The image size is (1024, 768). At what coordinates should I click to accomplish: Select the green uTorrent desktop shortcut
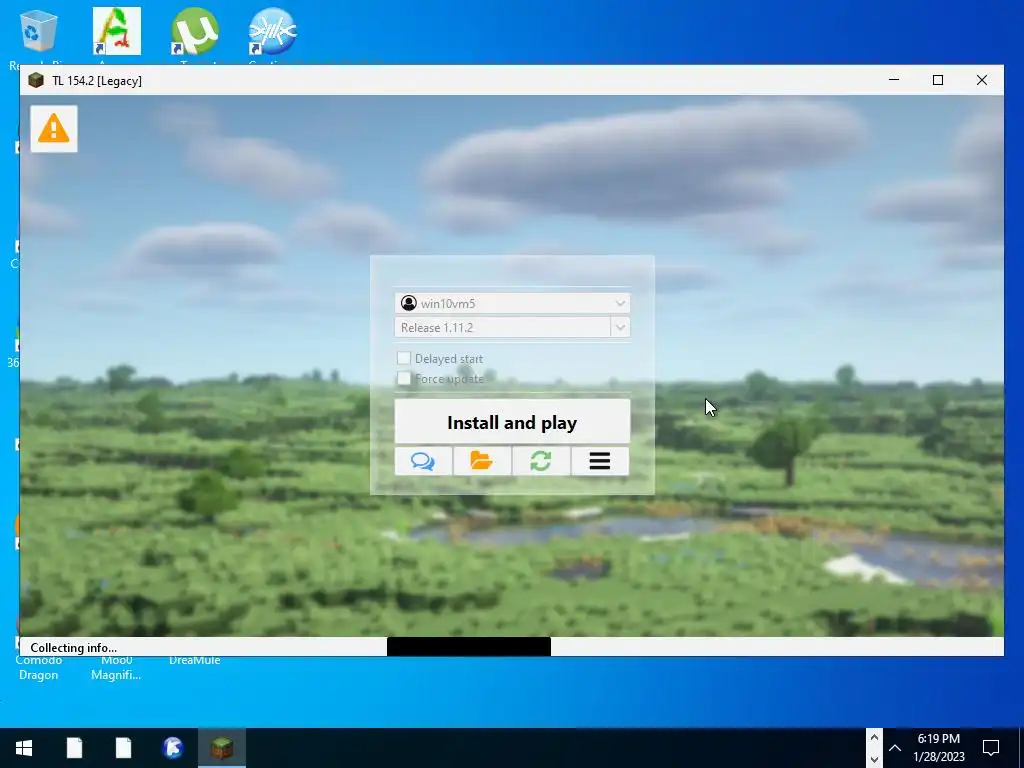pos(194,31)
